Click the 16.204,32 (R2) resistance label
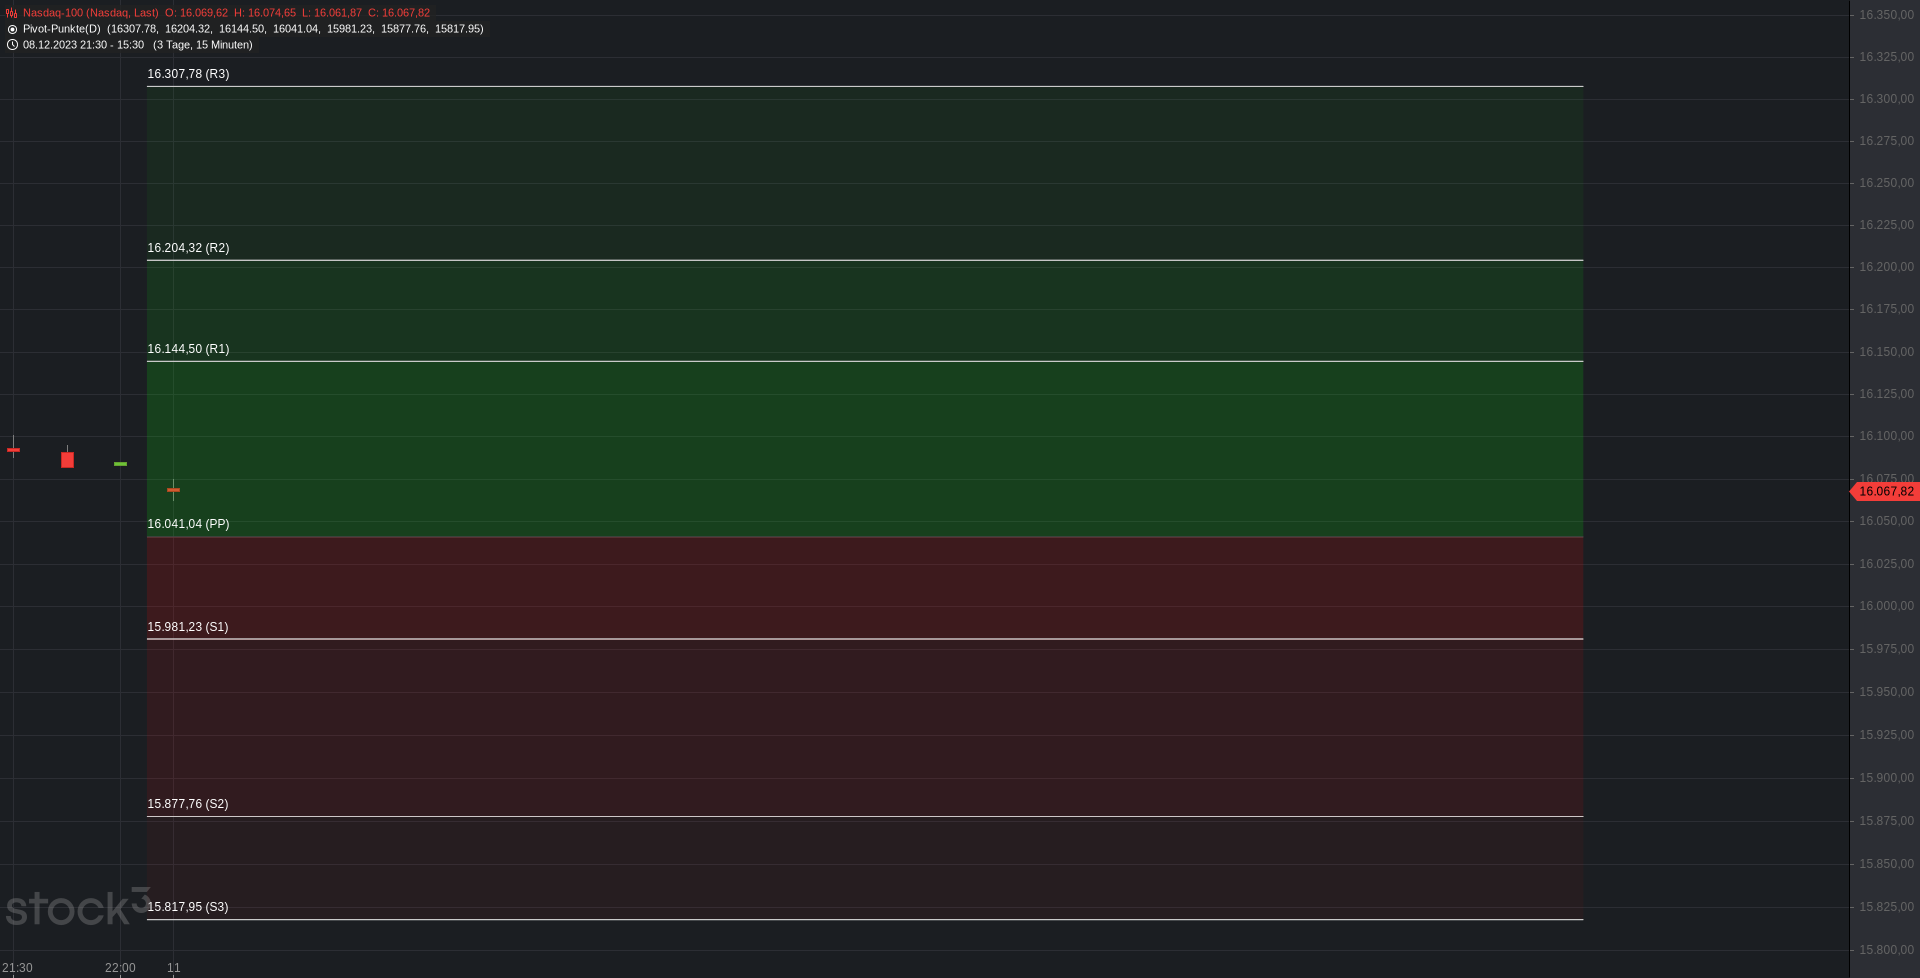 (188, 248)
